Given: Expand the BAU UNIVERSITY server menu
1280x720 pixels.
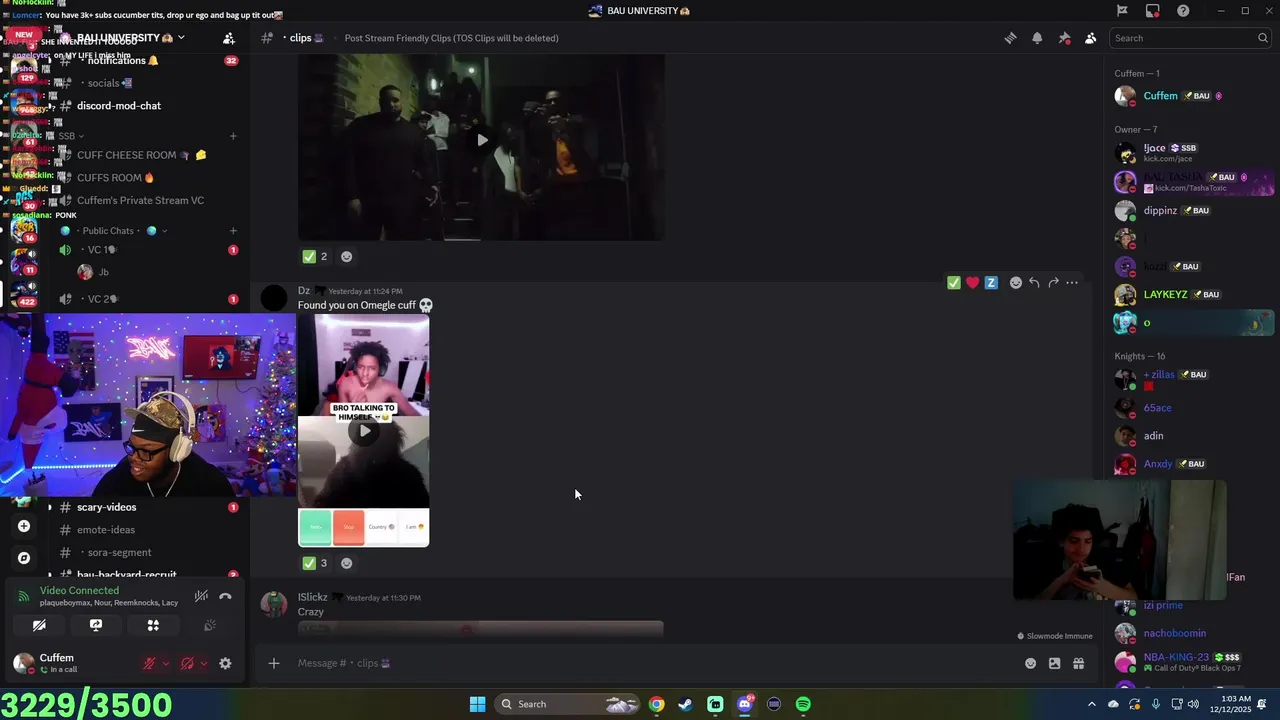Looking at the screenshot, I should [131, 38].
